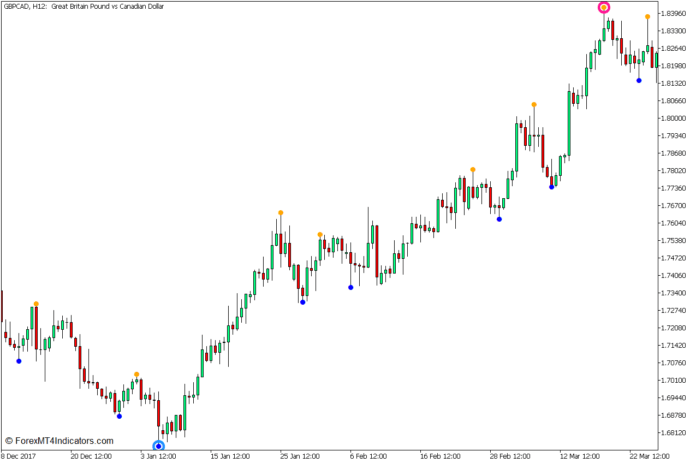Click the orange dot above the 25 Jan high
Screen dimensions: 696x463
coord(280,213)
